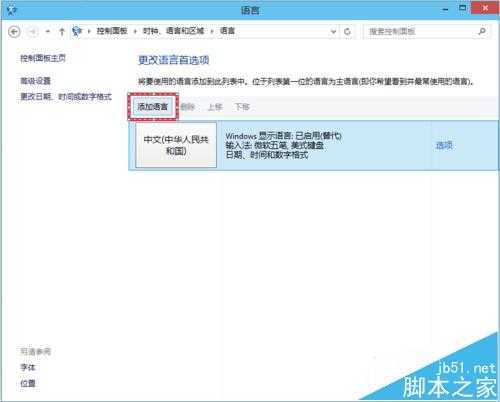
Task: Open 更改日期、时间或数字格式 link
Action: [66, 97]
